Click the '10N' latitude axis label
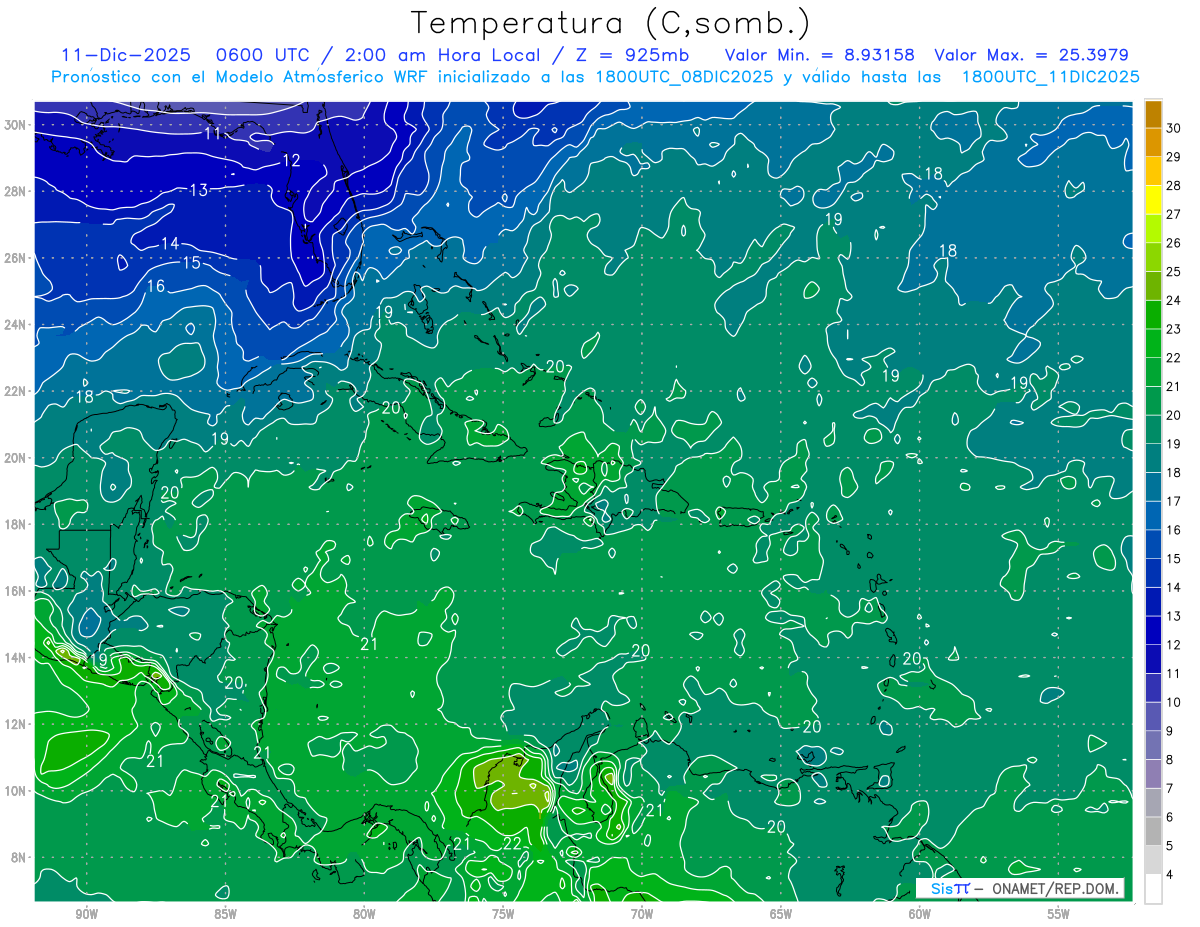The height and width of the screenshot is (927, 1200). pyautogui.click(x=15, y=791)
